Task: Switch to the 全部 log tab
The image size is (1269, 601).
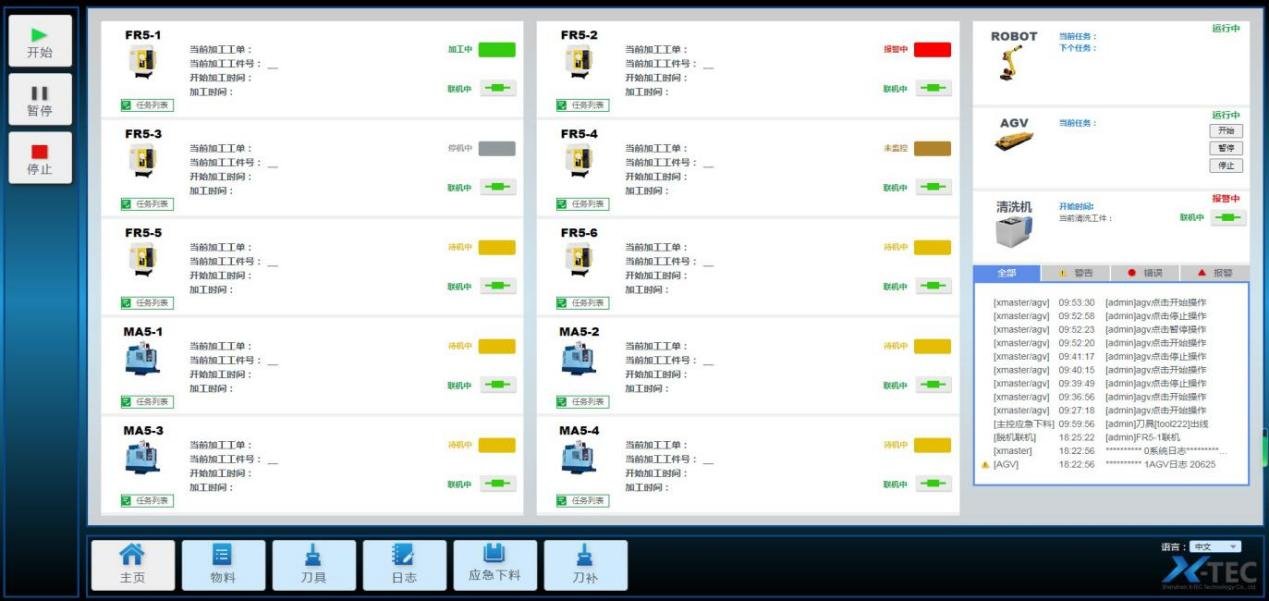Action: tap(1006, 273)
